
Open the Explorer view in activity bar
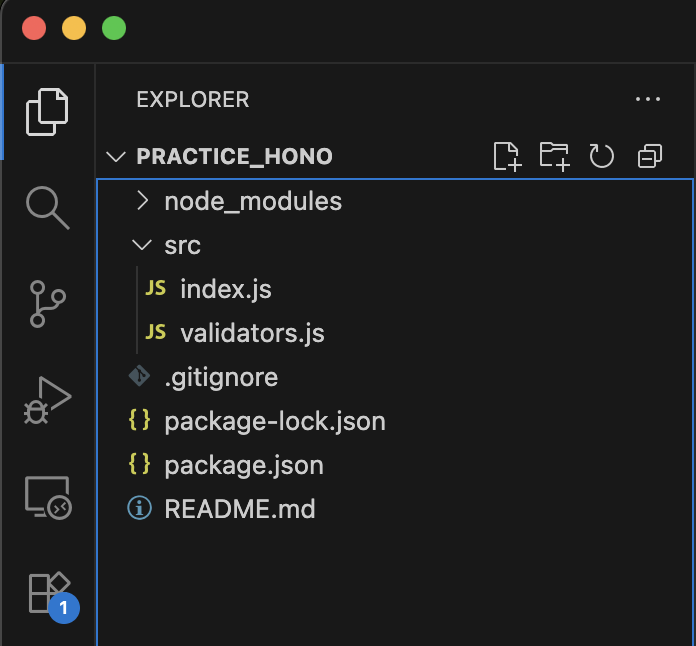47,111
